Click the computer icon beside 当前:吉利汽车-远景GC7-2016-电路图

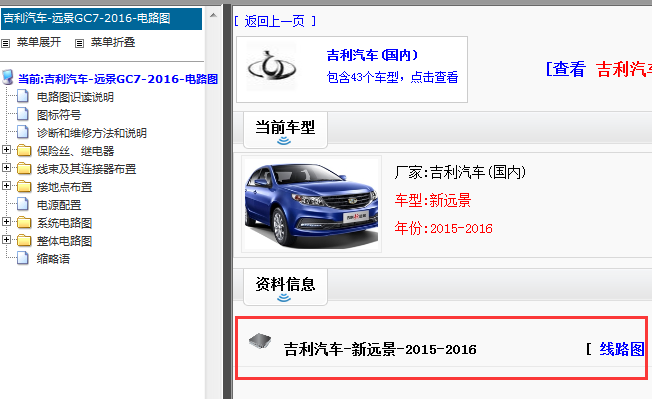pos(7,76)
